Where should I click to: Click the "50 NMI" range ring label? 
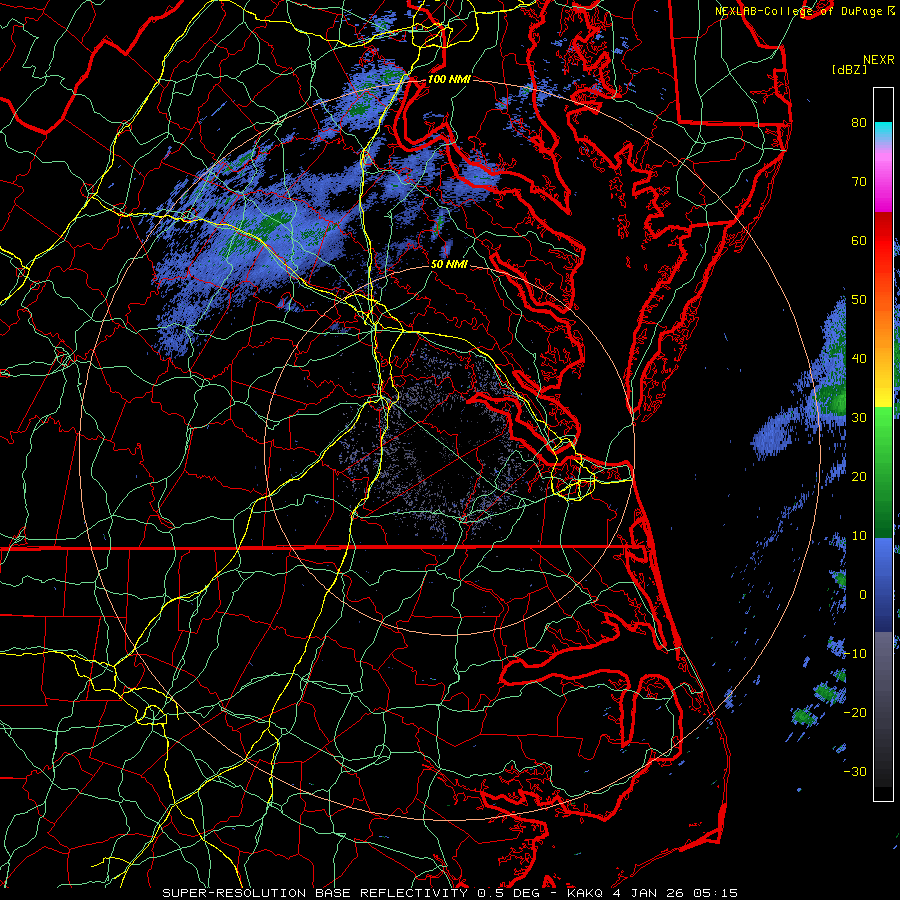click(449, 265)
